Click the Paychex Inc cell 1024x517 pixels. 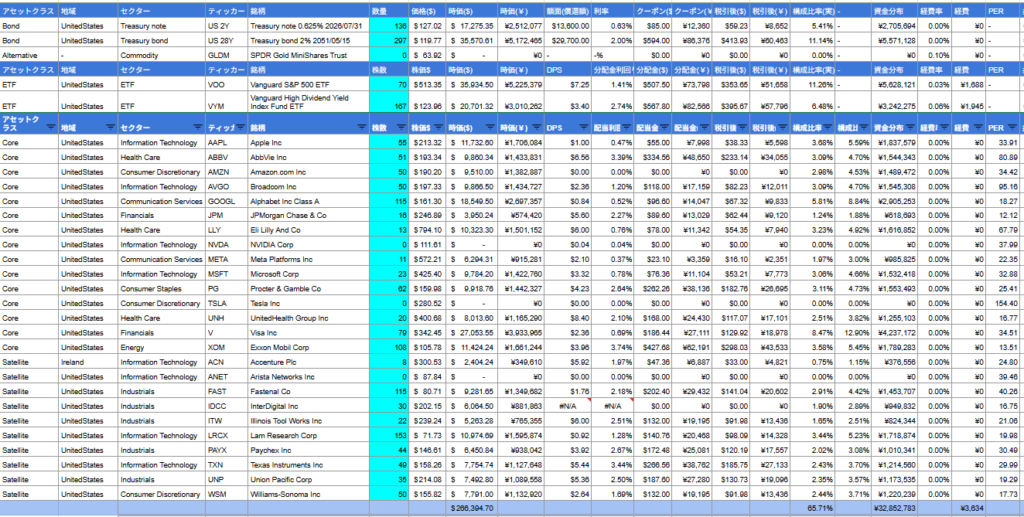coord(308,450)
